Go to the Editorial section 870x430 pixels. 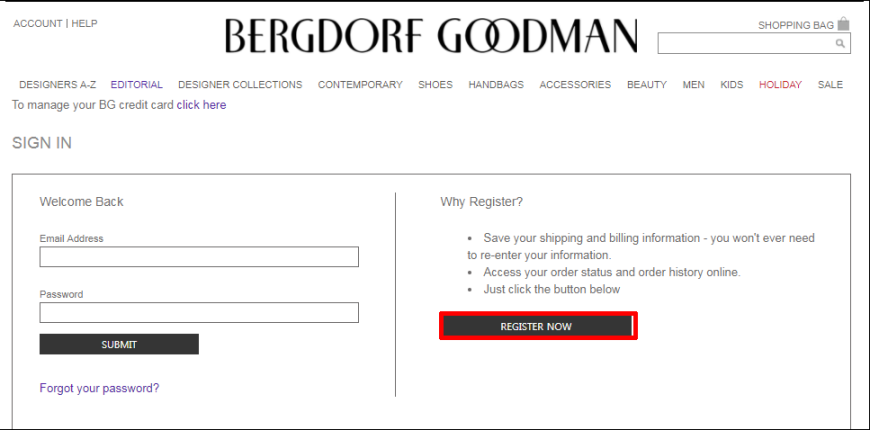[x=136, y=85]
